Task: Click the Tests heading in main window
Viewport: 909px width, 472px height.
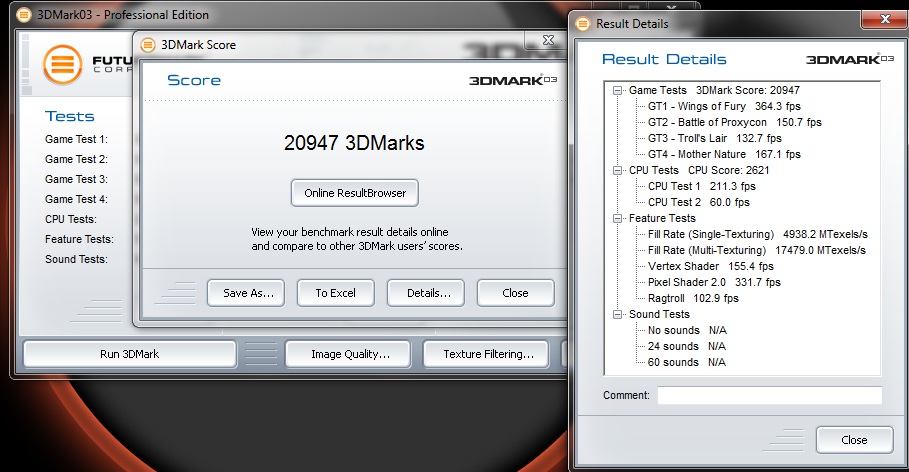Action: point(70,116)
